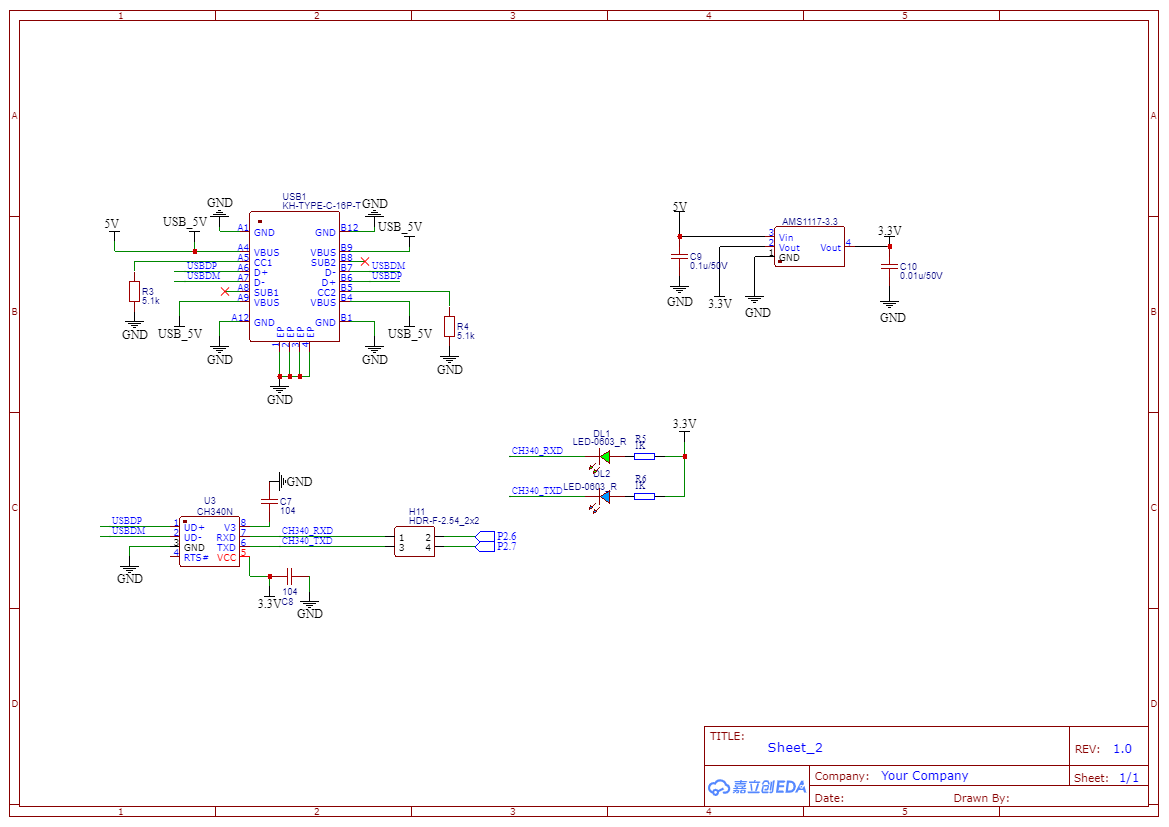Click the R3 5.1k resistor symbol

(134, 292)
